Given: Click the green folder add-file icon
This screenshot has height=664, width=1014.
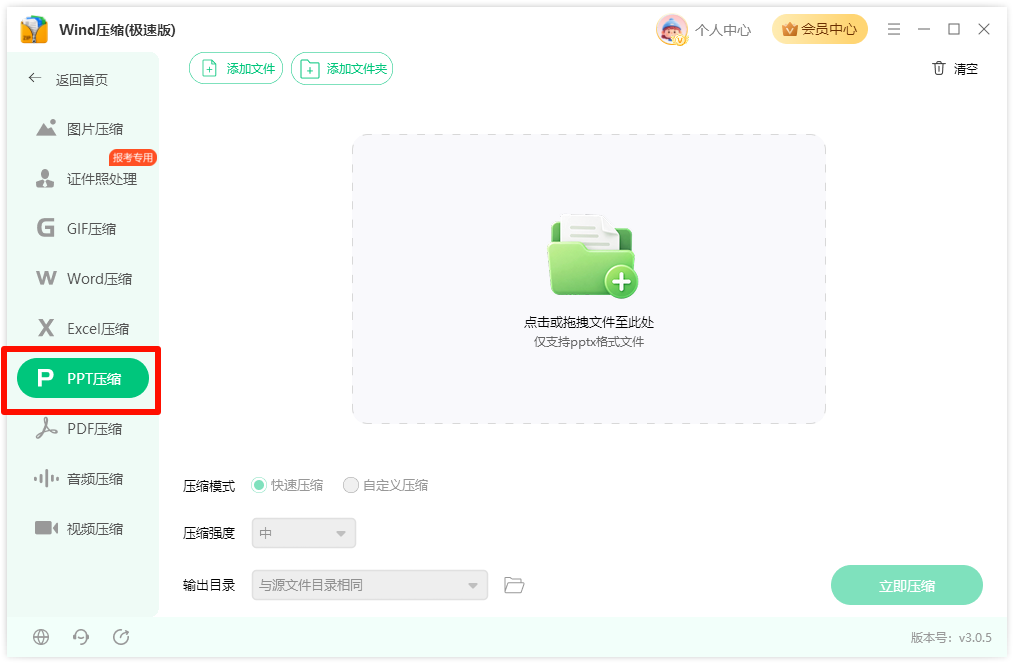Looking at the screenshot, I should tap(592, 256).
